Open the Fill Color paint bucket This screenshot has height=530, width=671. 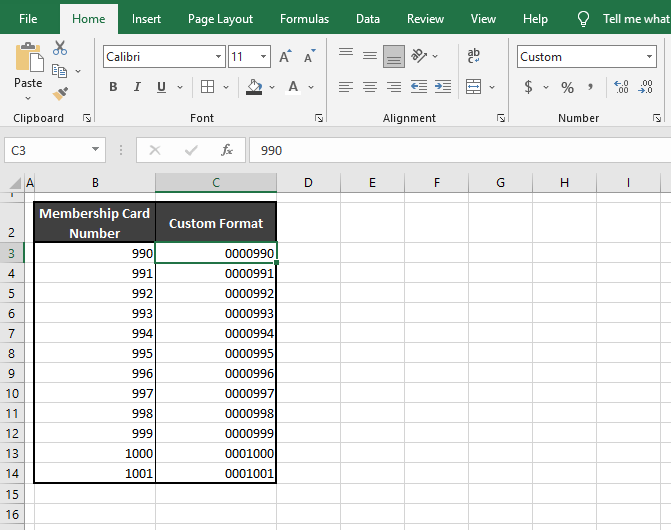254,88
